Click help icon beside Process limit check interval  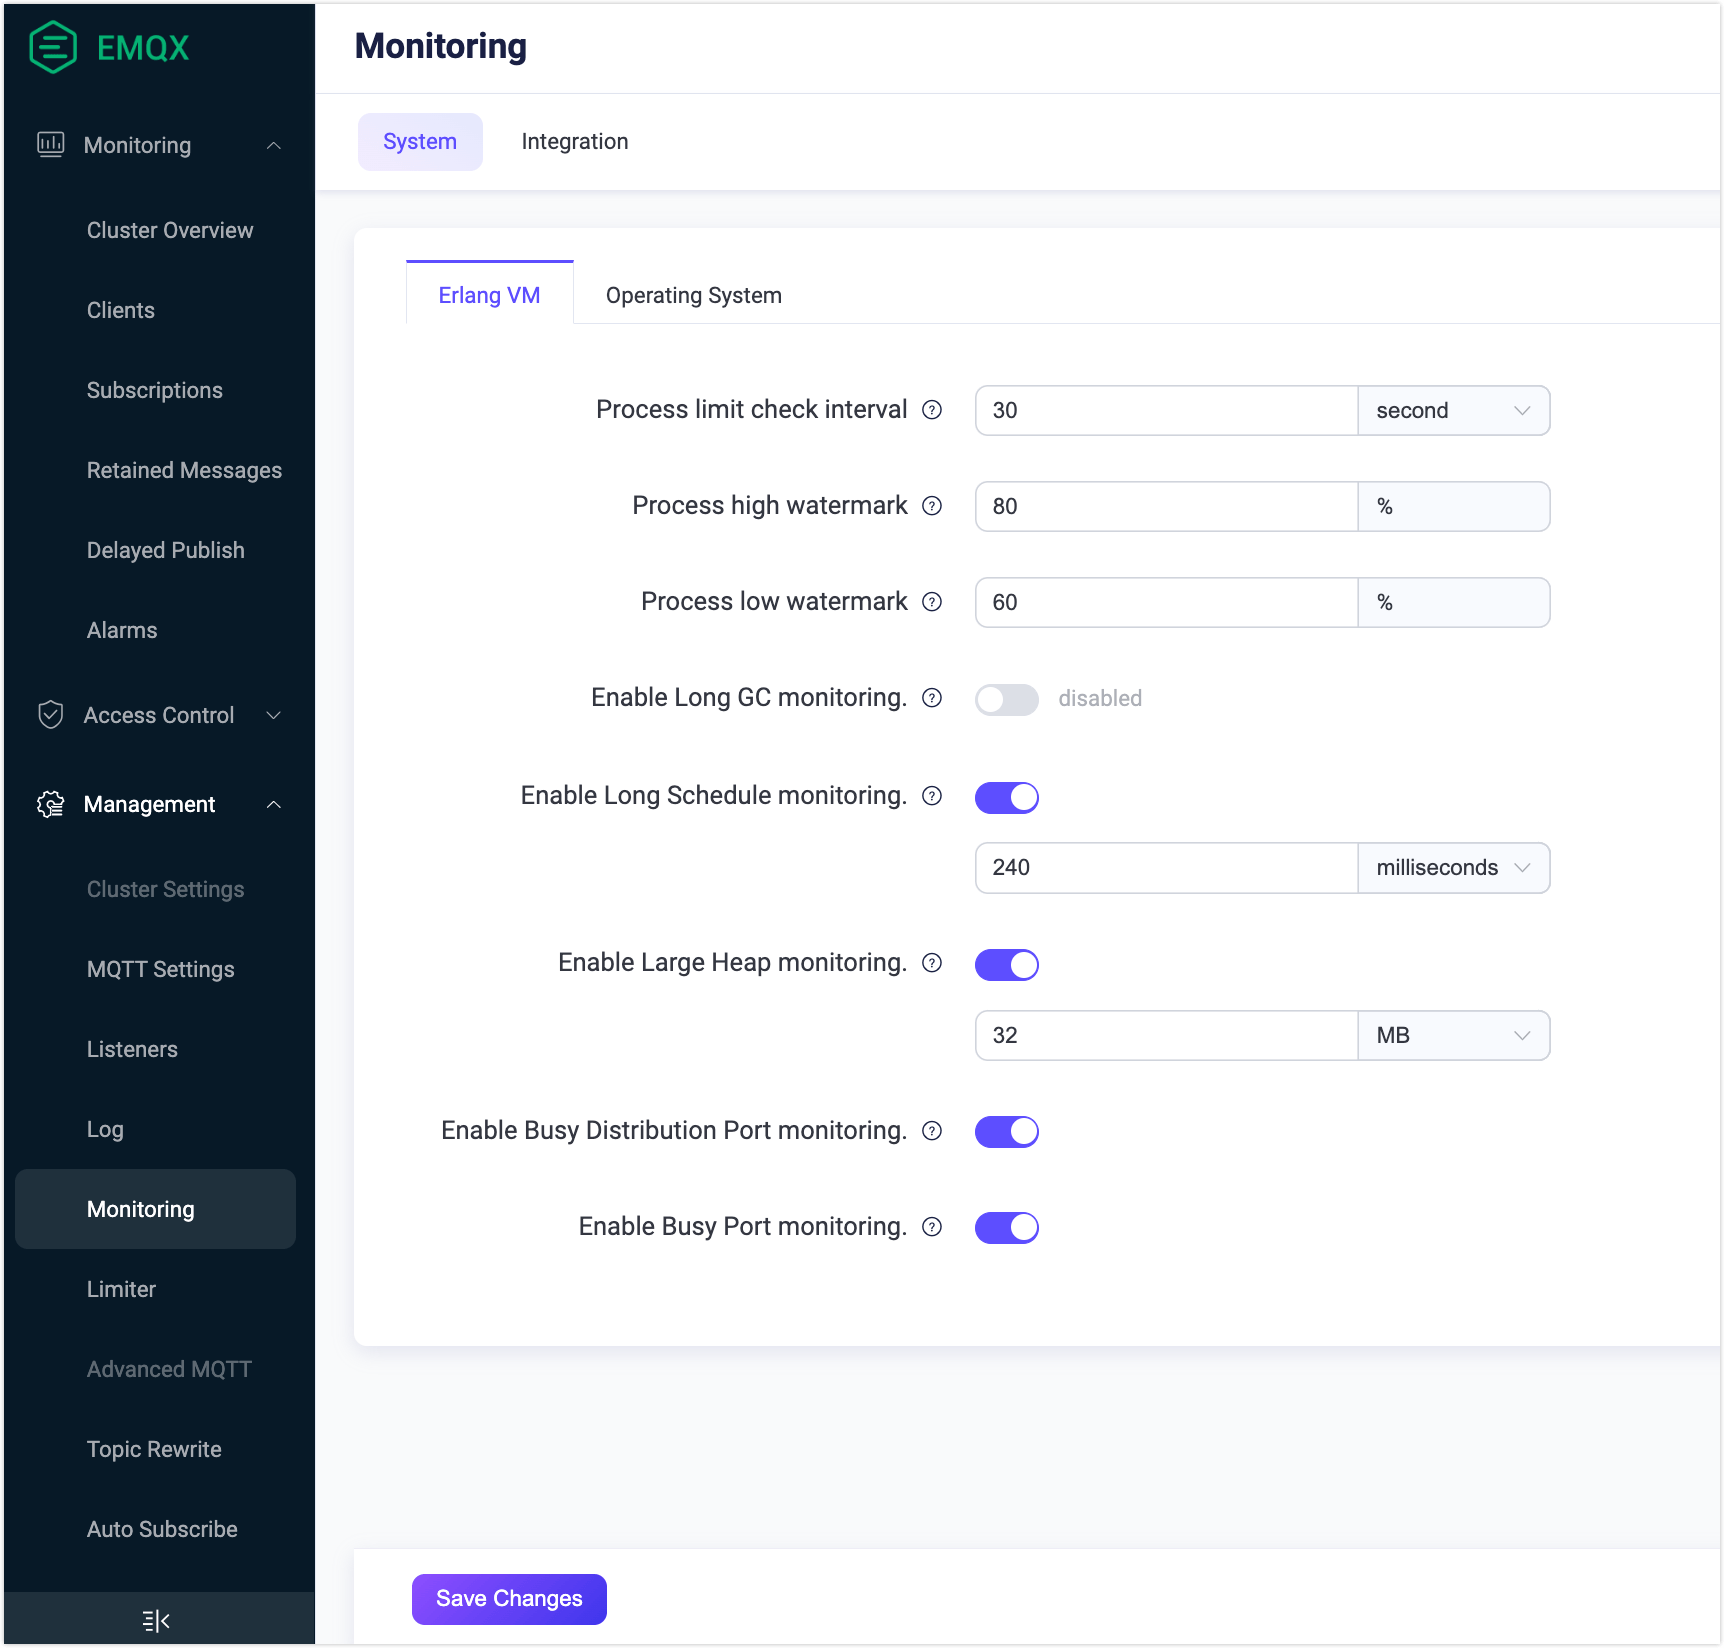(932, 410)
